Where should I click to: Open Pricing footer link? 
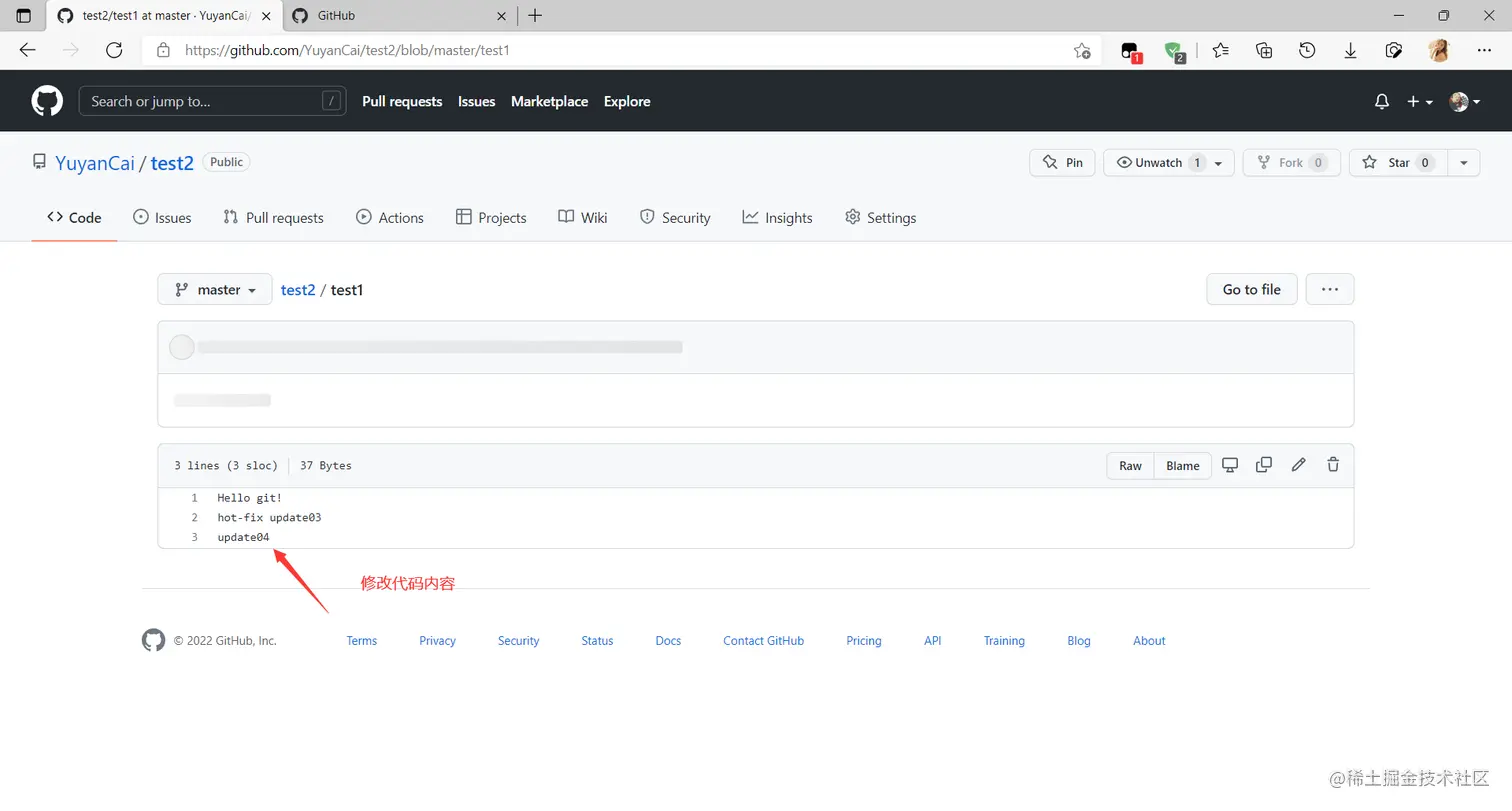point(864,641)
